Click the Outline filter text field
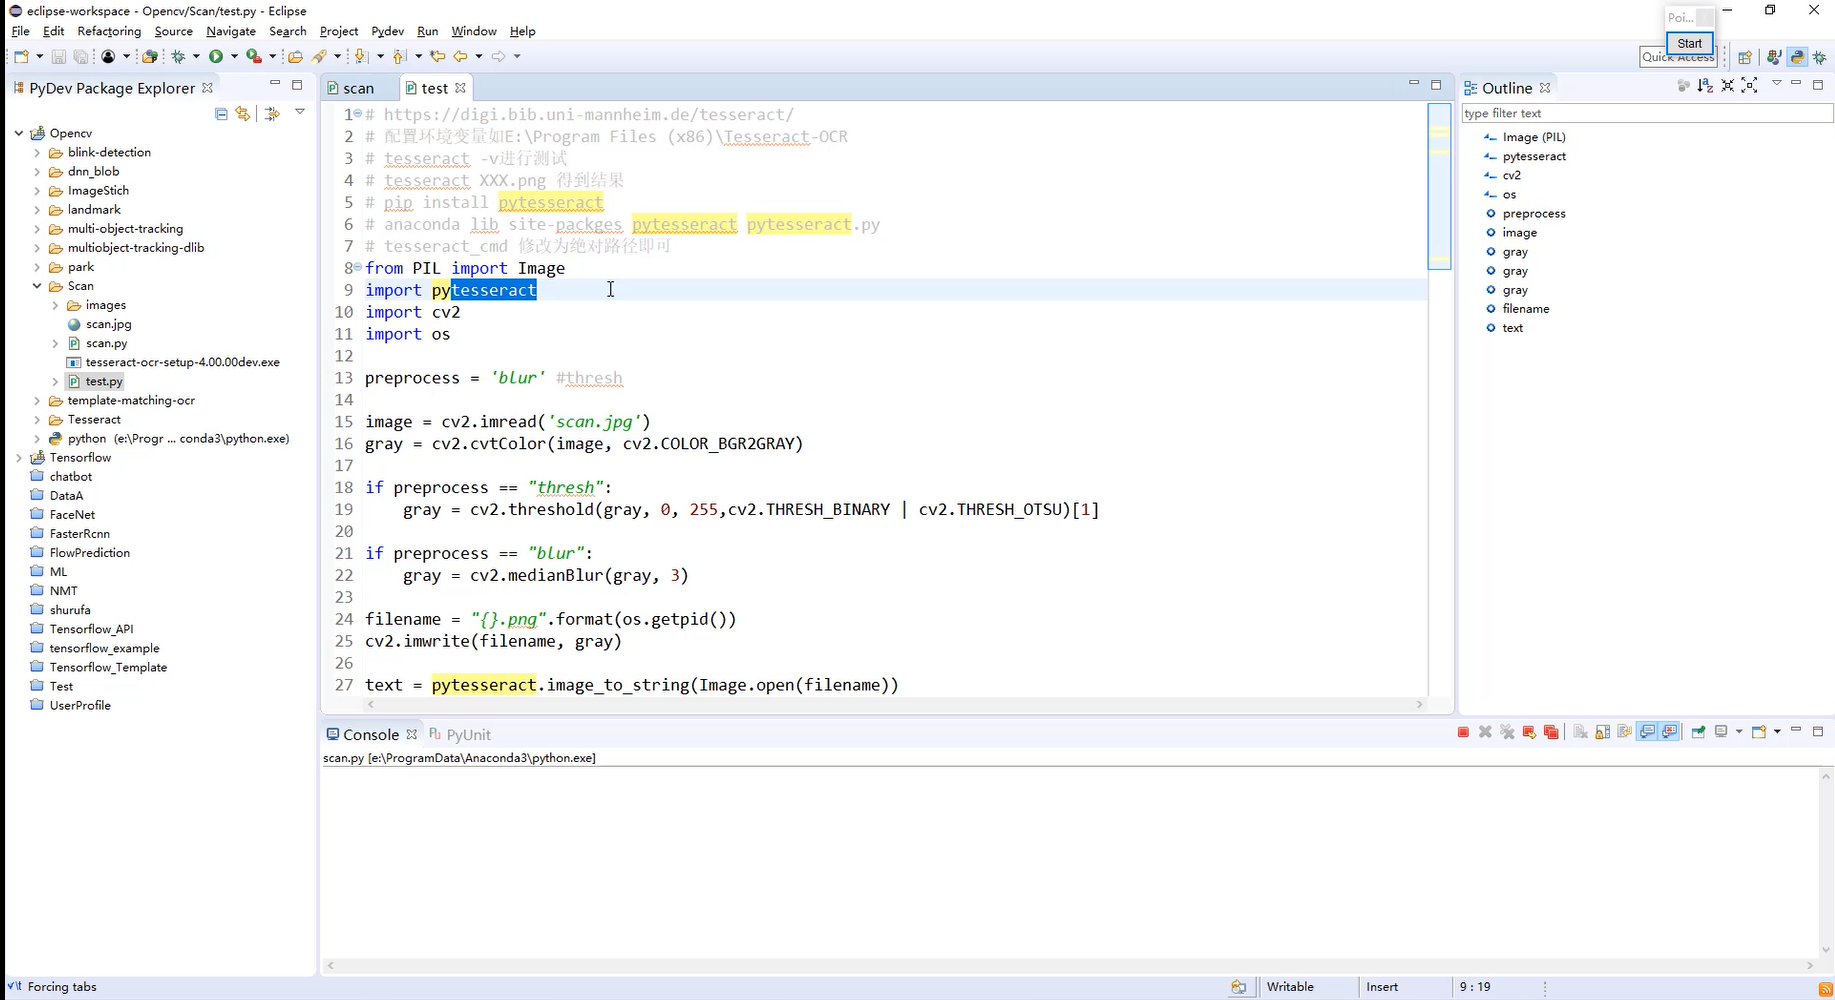This screenshot has width=1835, height=1000. (1646, 113)
